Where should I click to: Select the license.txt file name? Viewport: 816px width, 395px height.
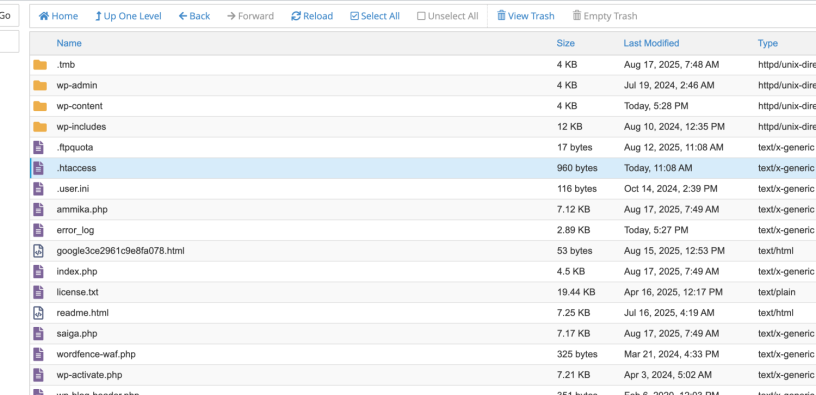(x=78, y=292)
